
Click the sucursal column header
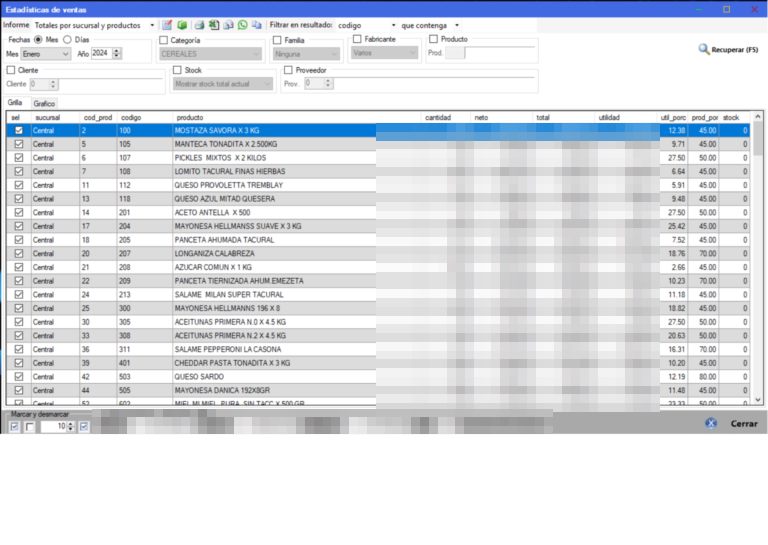tap(55, 118)
